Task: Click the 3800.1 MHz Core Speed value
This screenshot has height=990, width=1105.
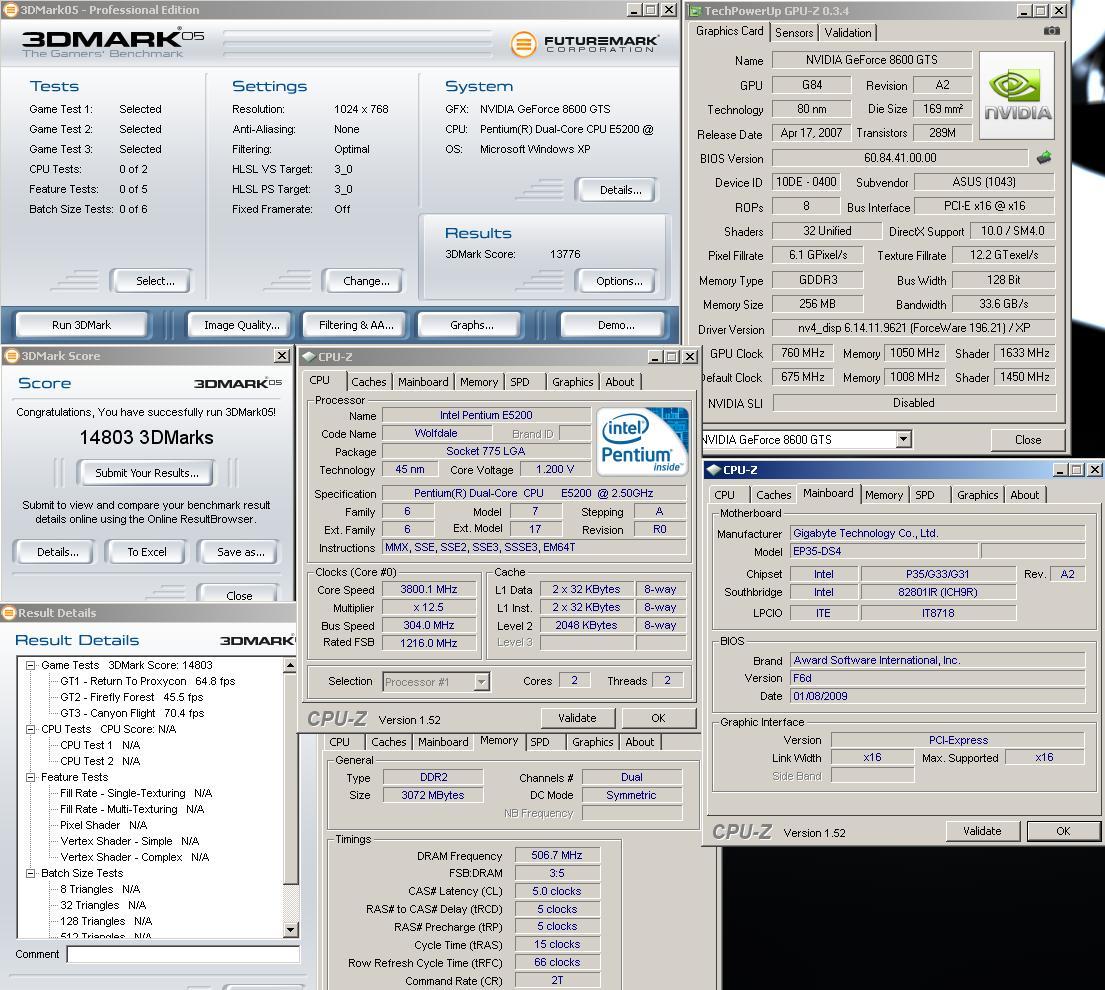Action: 428,589
